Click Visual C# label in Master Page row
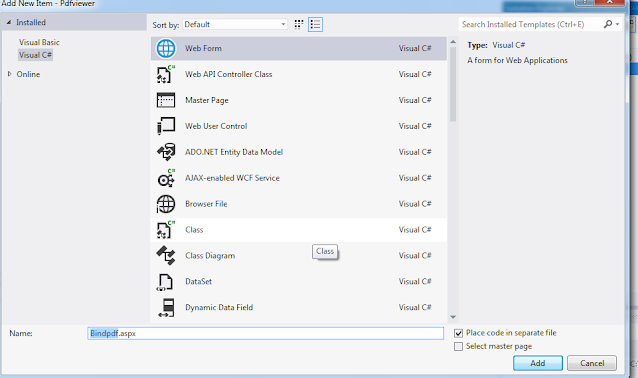This screenshot has width=638, height=378. click(415, 100)
